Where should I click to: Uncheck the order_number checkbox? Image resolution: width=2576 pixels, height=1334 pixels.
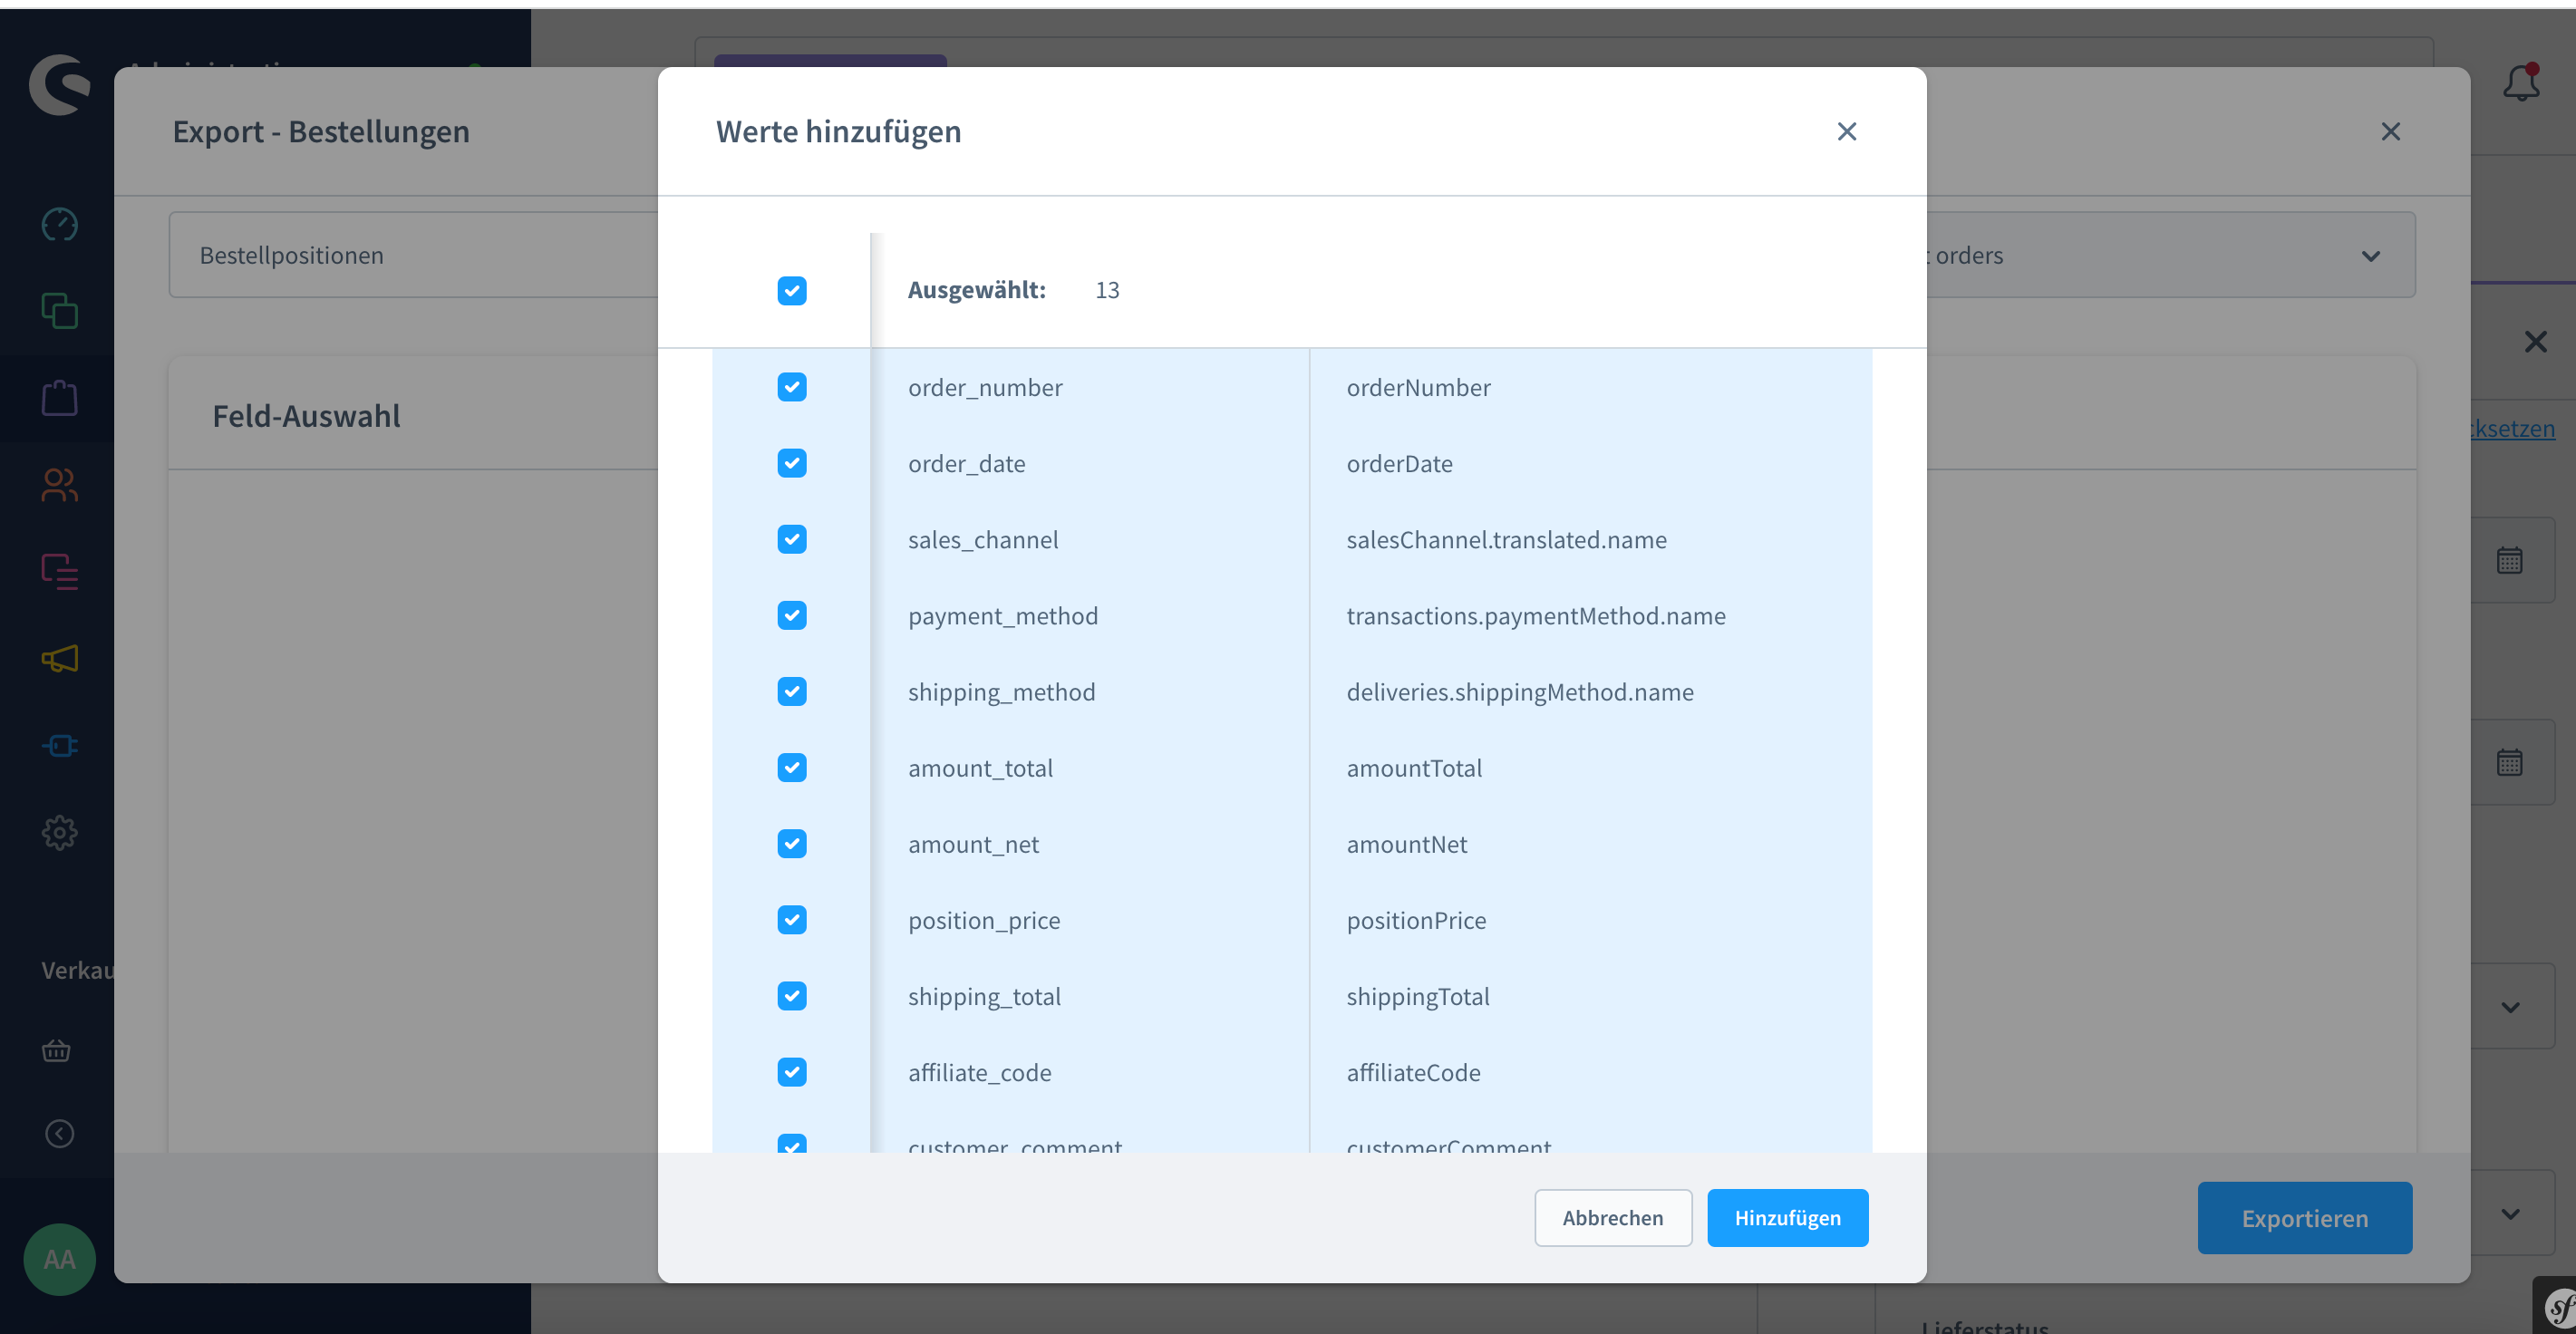tap(792, 387)
